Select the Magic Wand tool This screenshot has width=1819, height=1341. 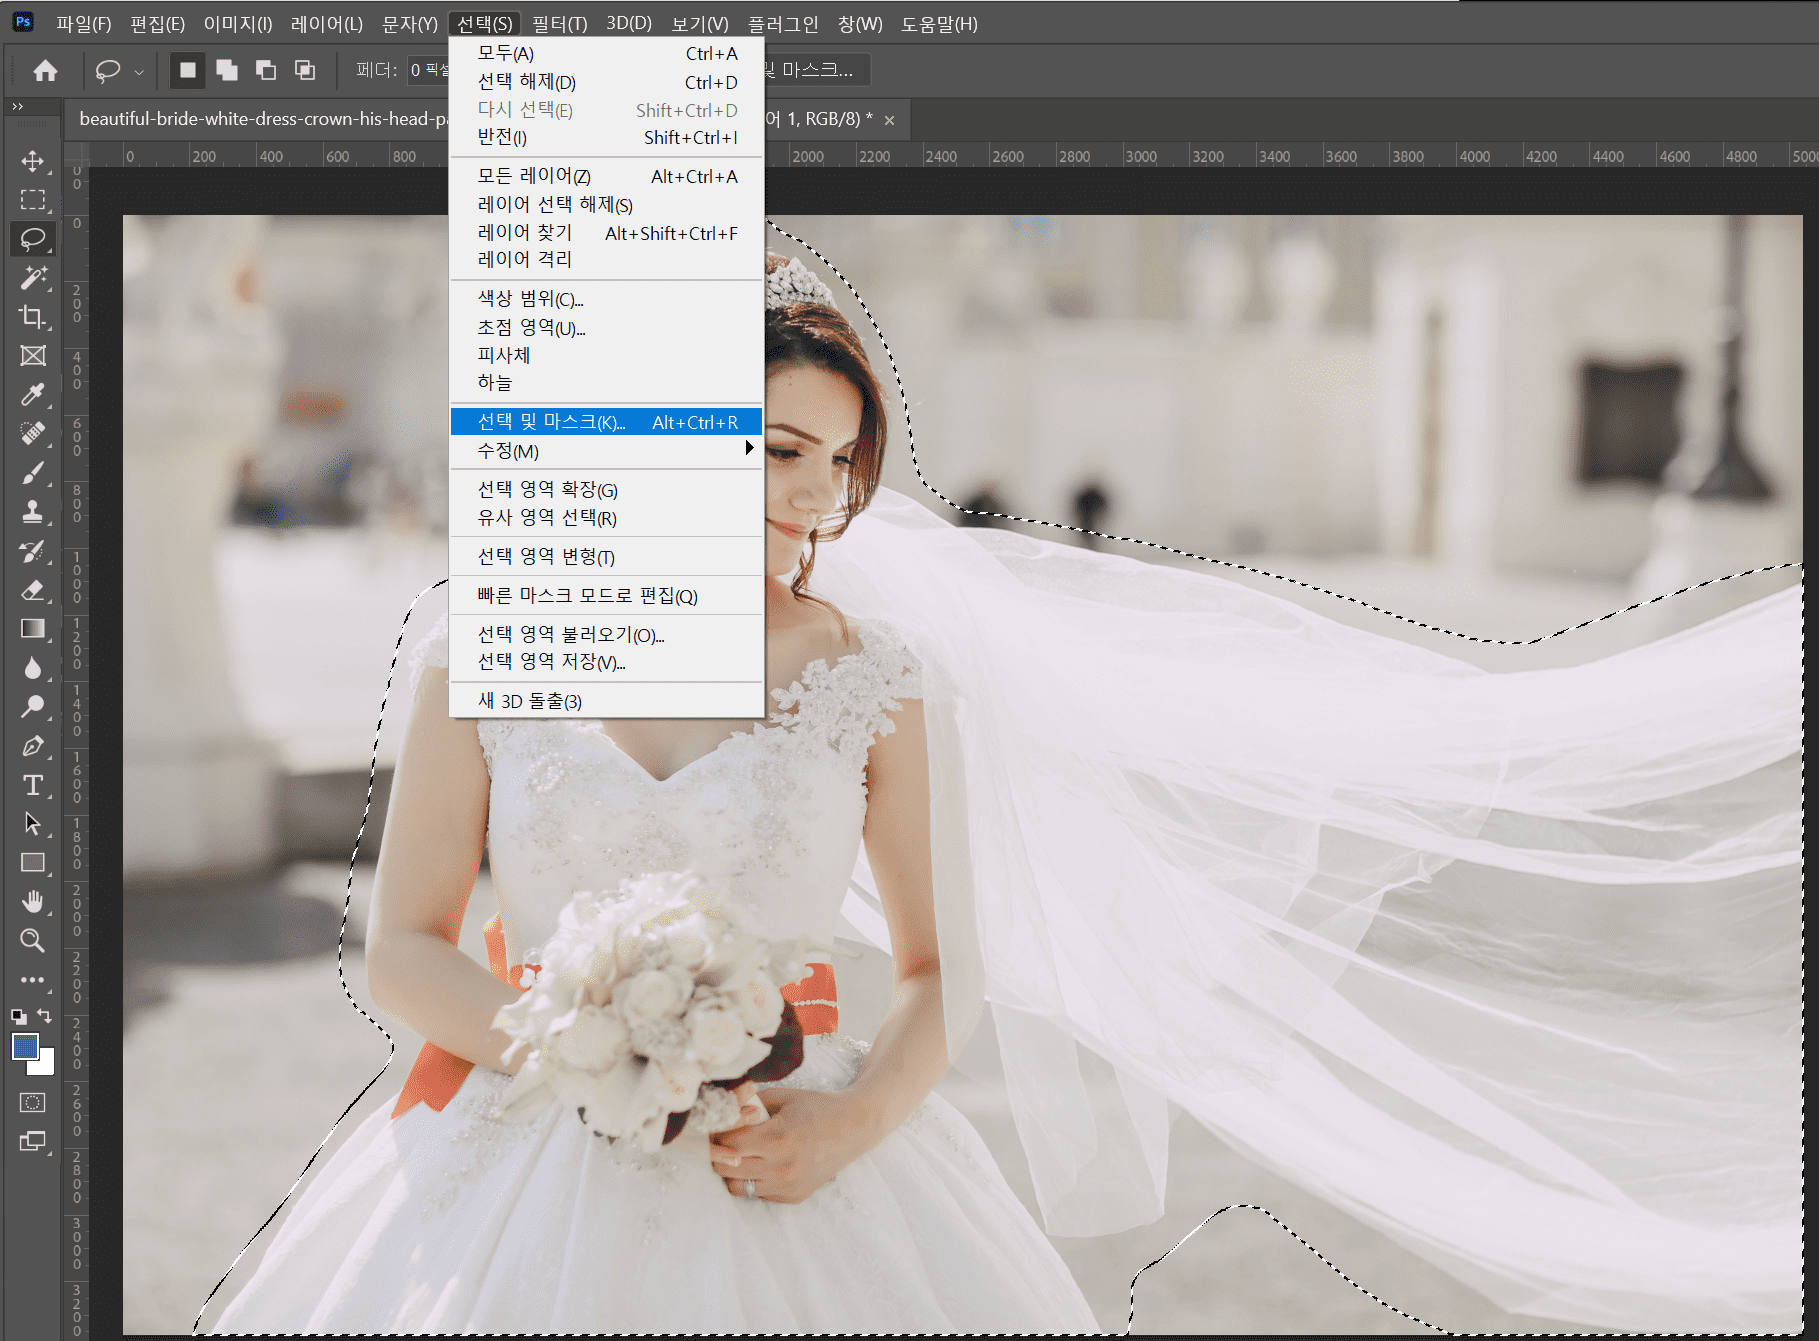33,278
